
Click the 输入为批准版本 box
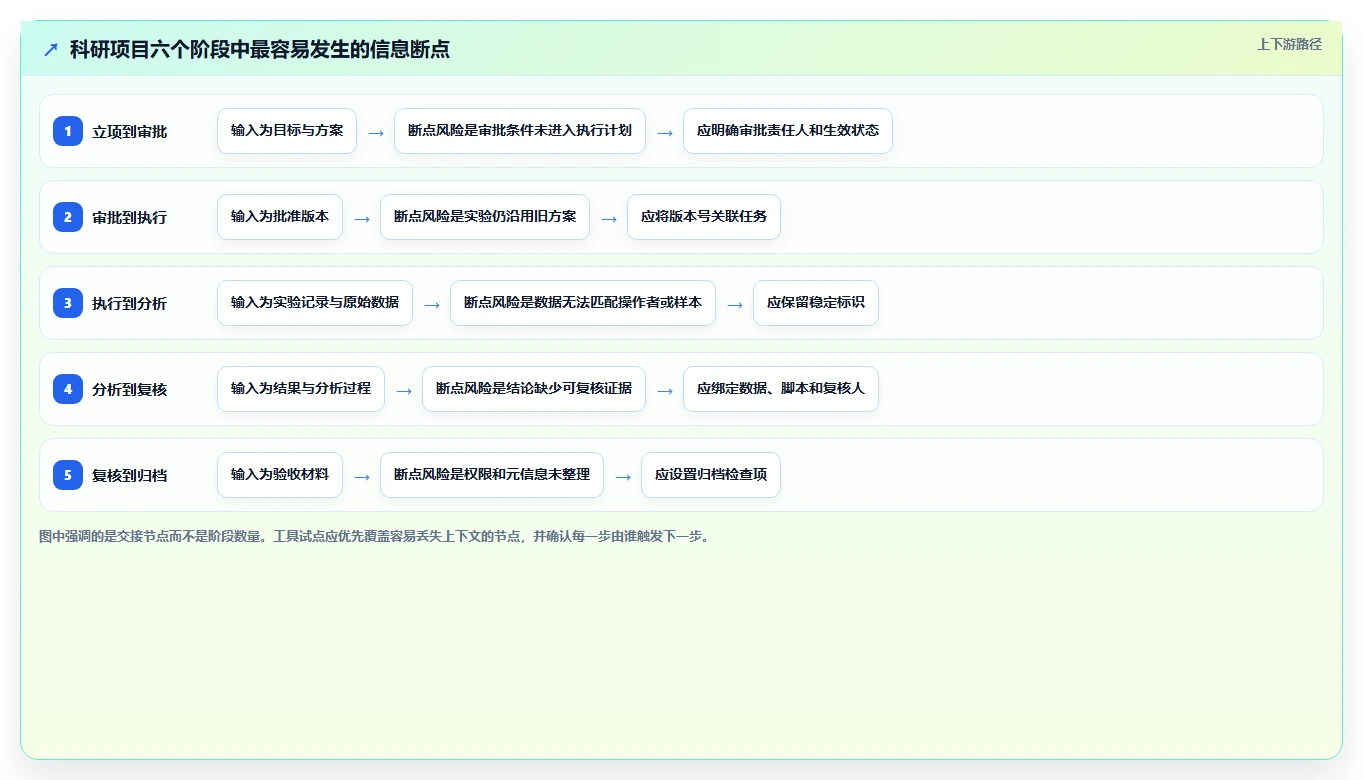click(x=280, y=217)
